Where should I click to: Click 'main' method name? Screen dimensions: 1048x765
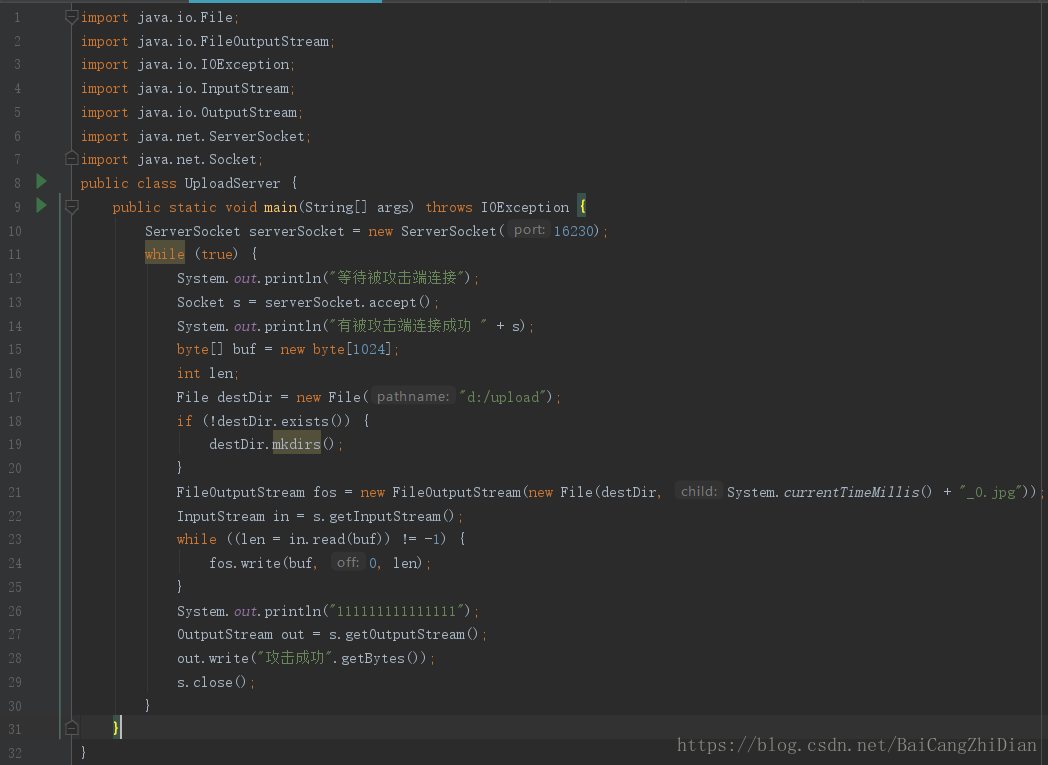tap(280, 207)
